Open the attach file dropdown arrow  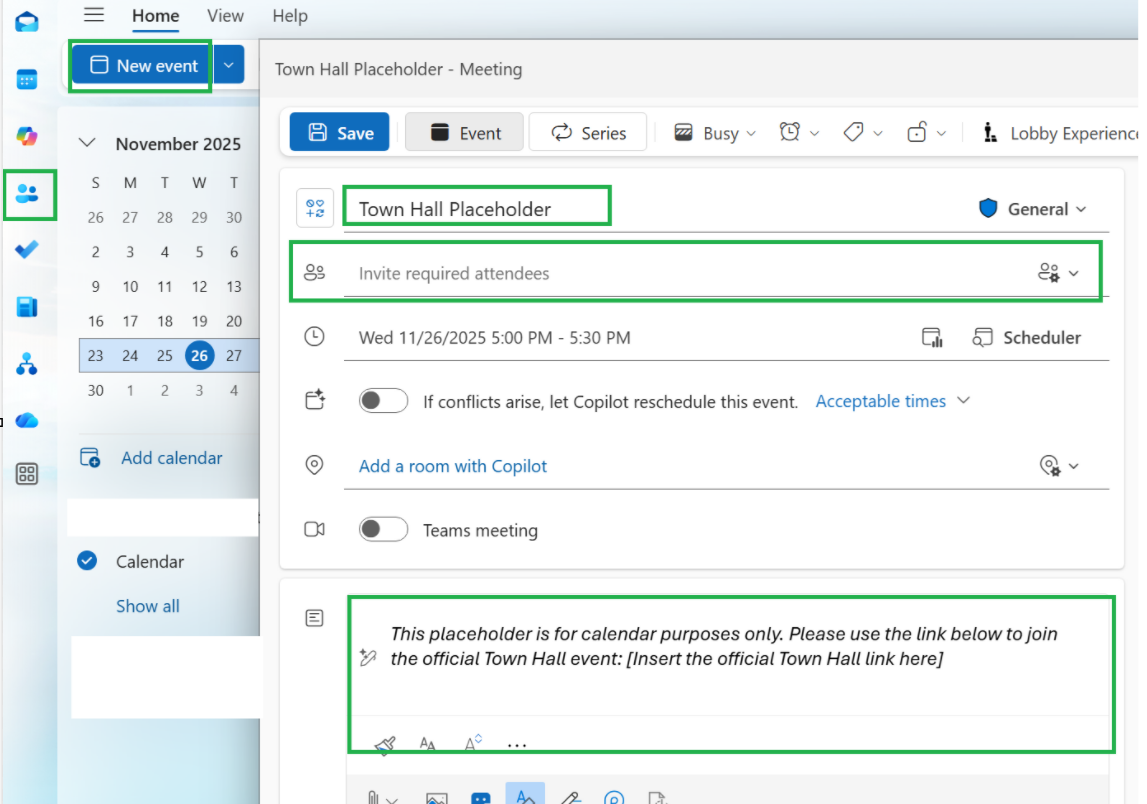pyautogui.click(x=392, y=800)
